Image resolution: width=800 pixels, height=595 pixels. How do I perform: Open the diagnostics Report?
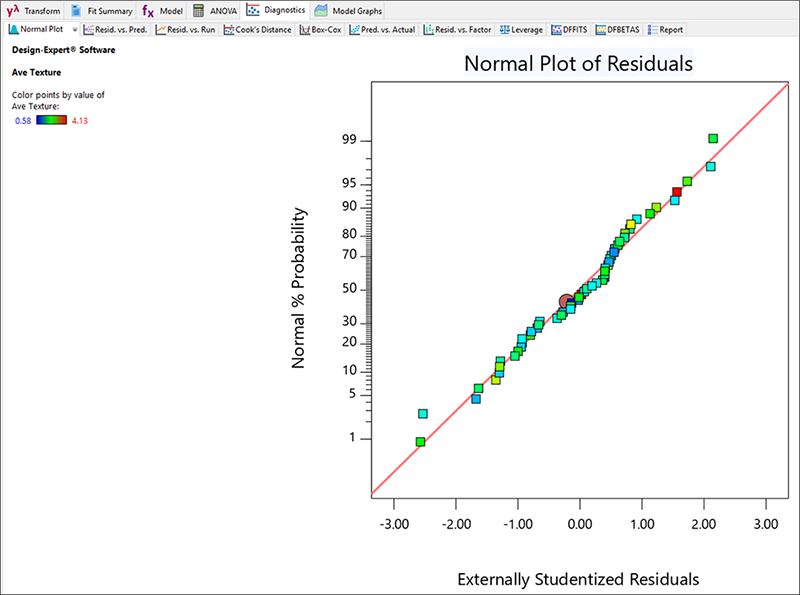(666, 30)
